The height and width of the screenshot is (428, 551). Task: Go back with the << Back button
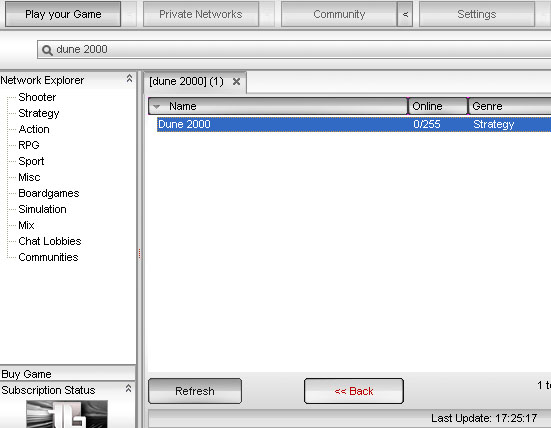[x=354, y=391]
